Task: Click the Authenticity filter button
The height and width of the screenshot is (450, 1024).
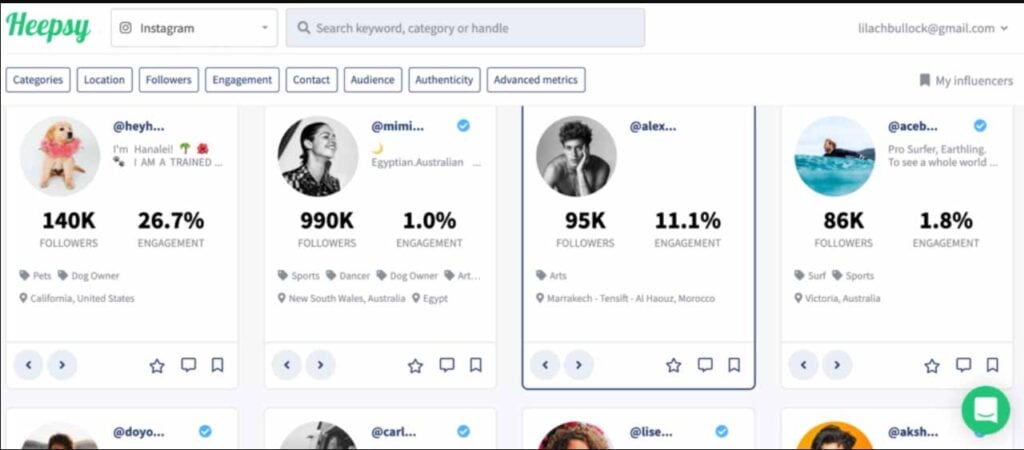Action: 444,80
